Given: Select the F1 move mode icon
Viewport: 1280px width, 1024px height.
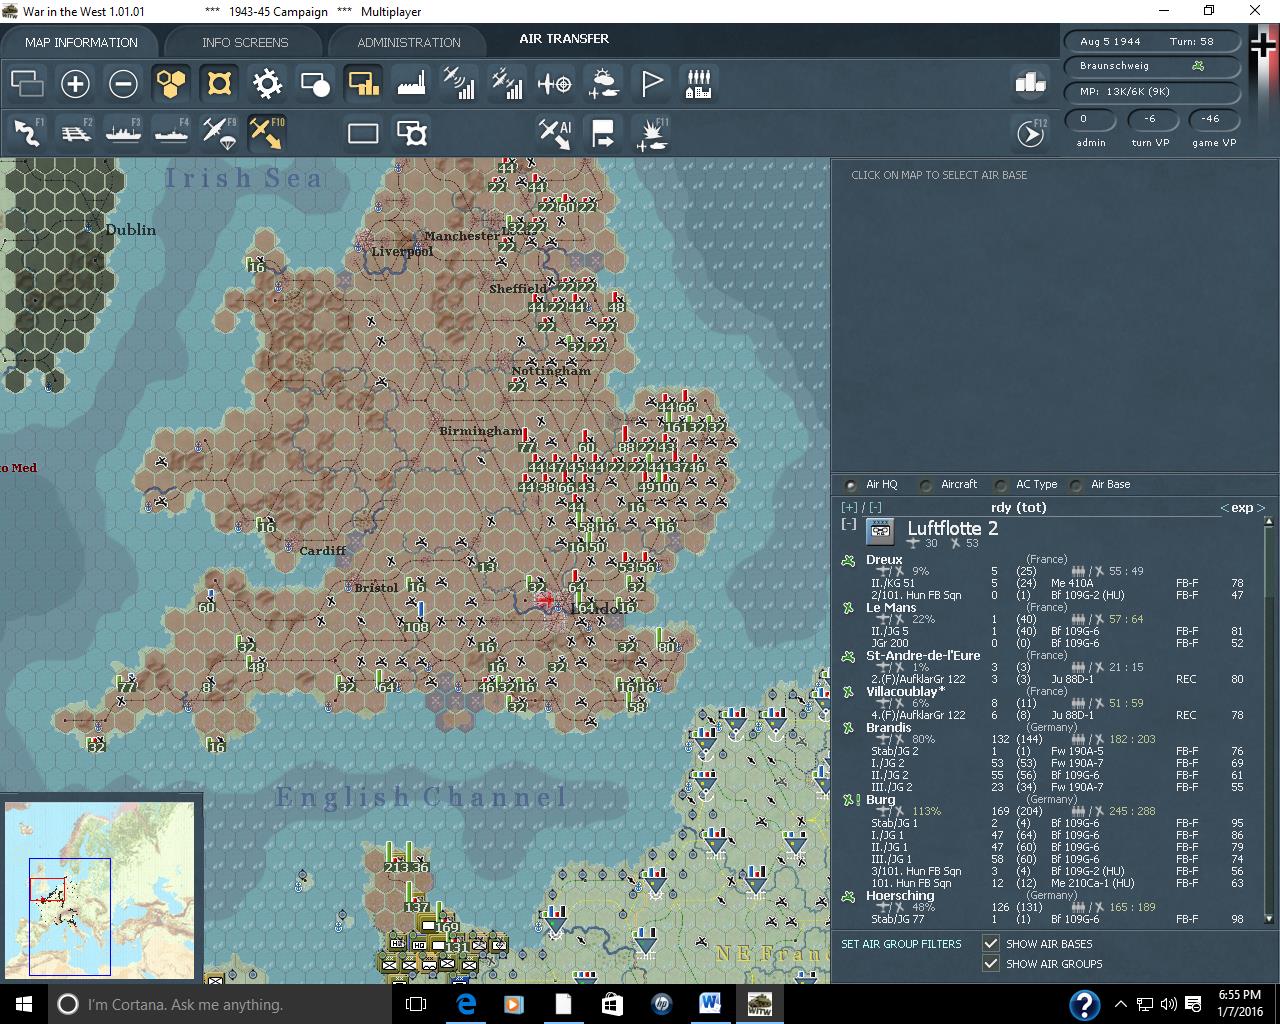Looking at the screenshot, I should point(27,132).
